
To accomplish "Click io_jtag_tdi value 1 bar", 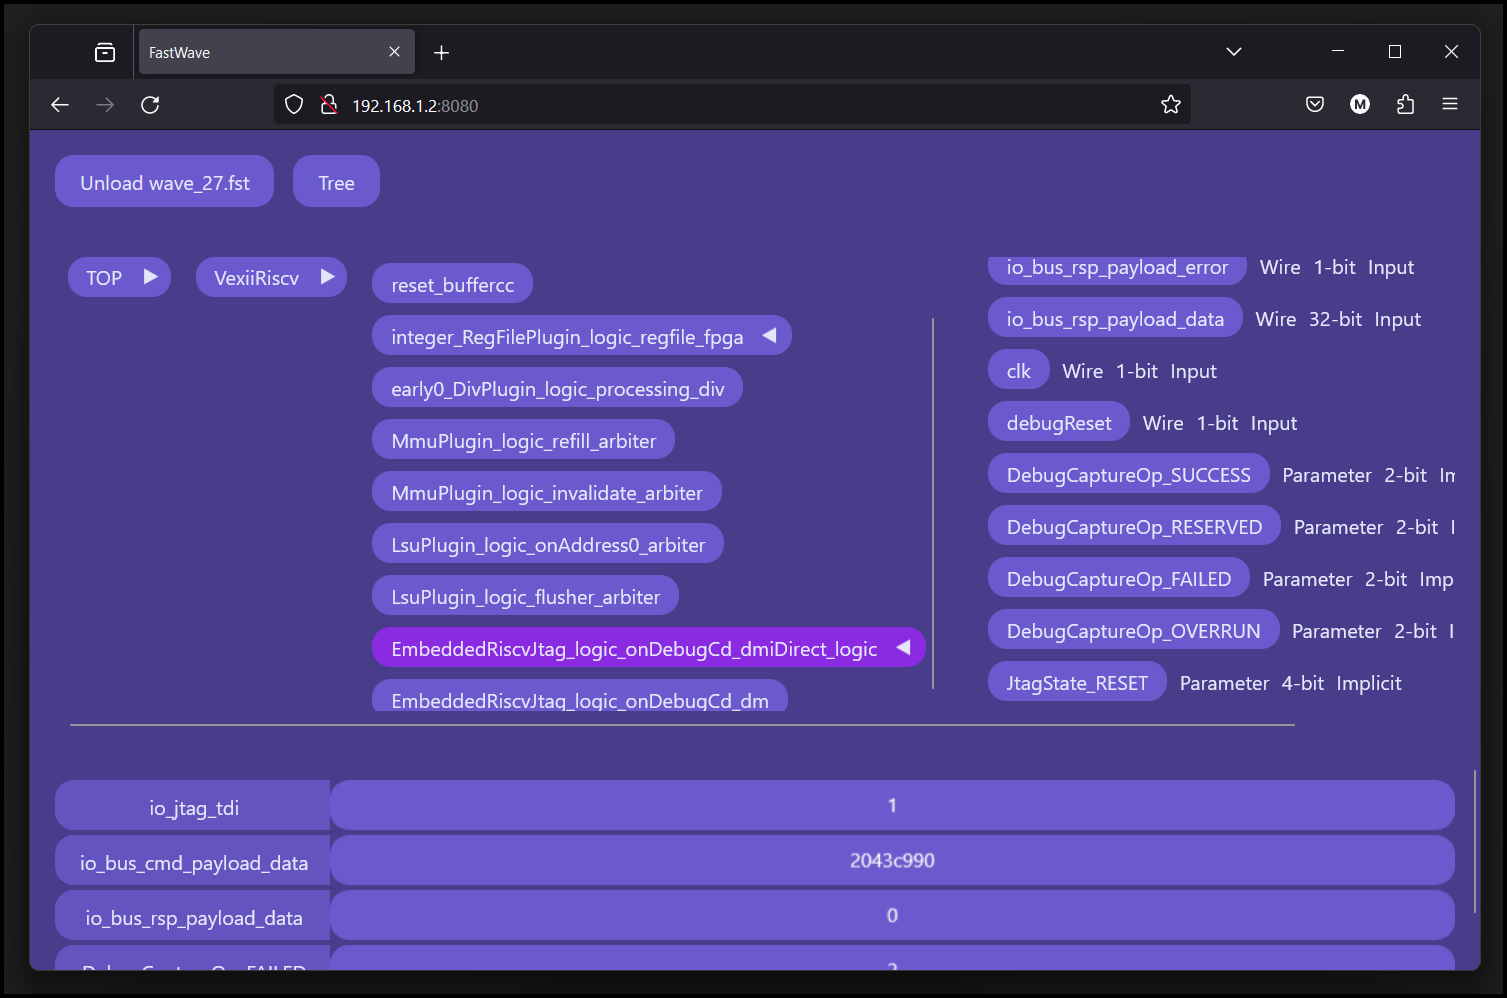I will (892, 805).
